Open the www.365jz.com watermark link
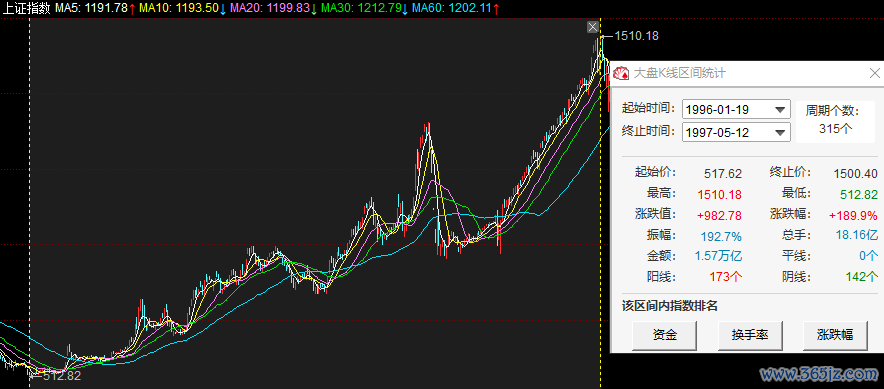 [x=819, y=373]
